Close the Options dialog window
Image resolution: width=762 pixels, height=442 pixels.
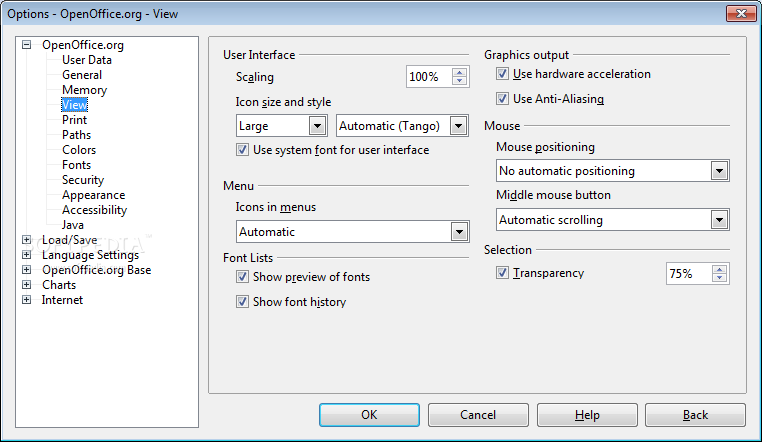point(741,14)
